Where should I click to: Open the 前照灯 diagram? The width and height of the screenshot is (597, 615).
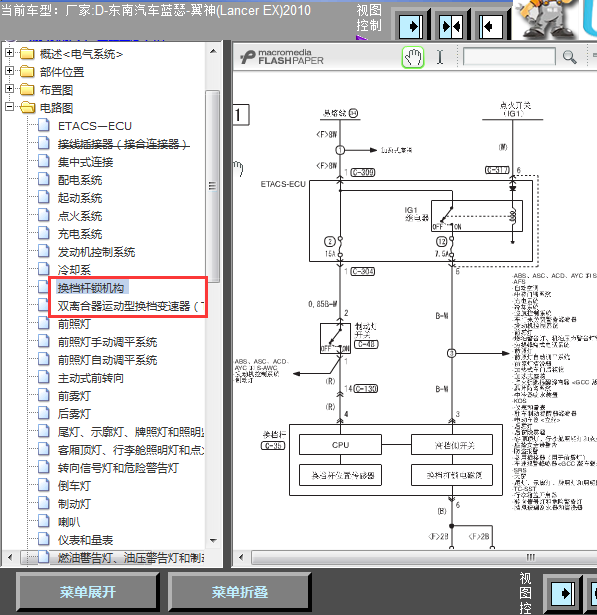pos(74,324)
